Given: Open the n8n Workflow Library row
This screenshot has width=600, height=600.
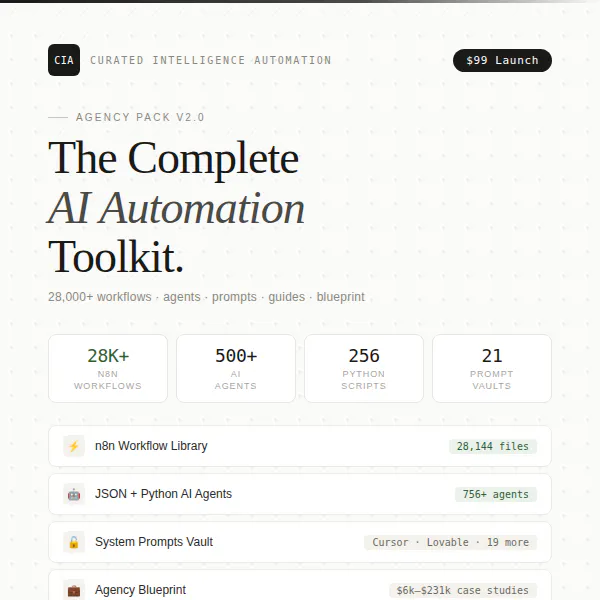Looking at the screenshot, I should click(300, 446).
